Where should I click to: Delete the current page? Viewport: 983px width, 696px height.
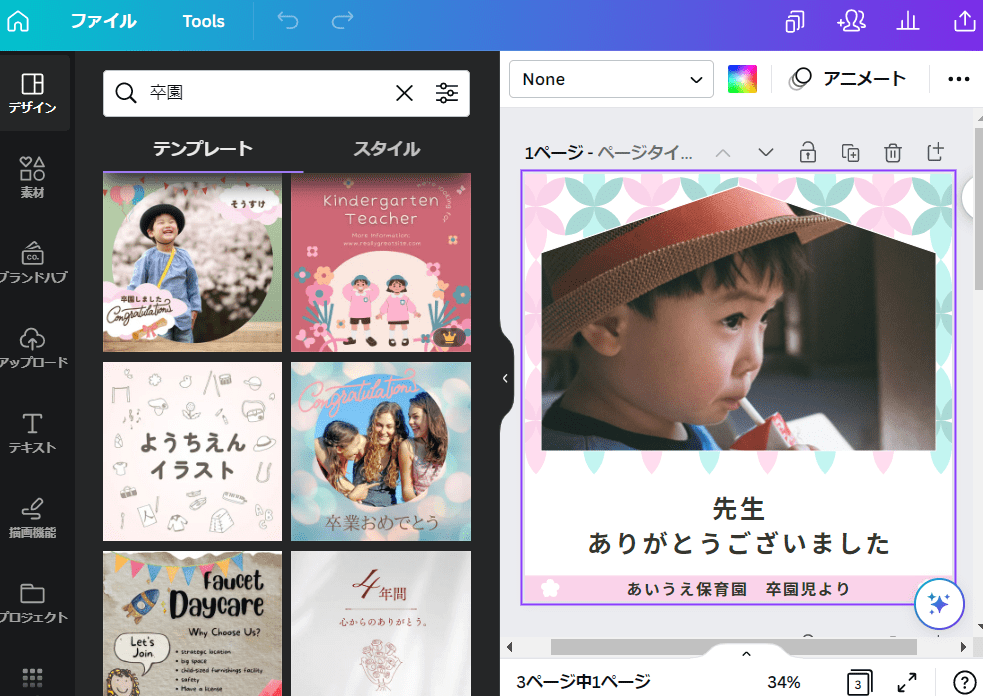point(892,152)
